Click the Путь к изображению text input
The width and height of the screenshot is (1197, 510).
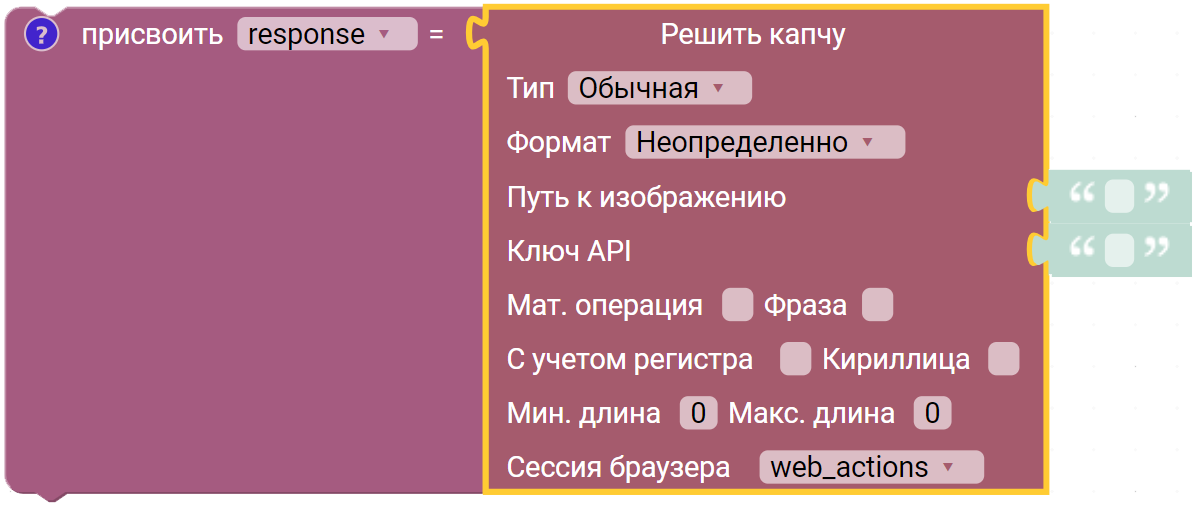(1119, 196)
